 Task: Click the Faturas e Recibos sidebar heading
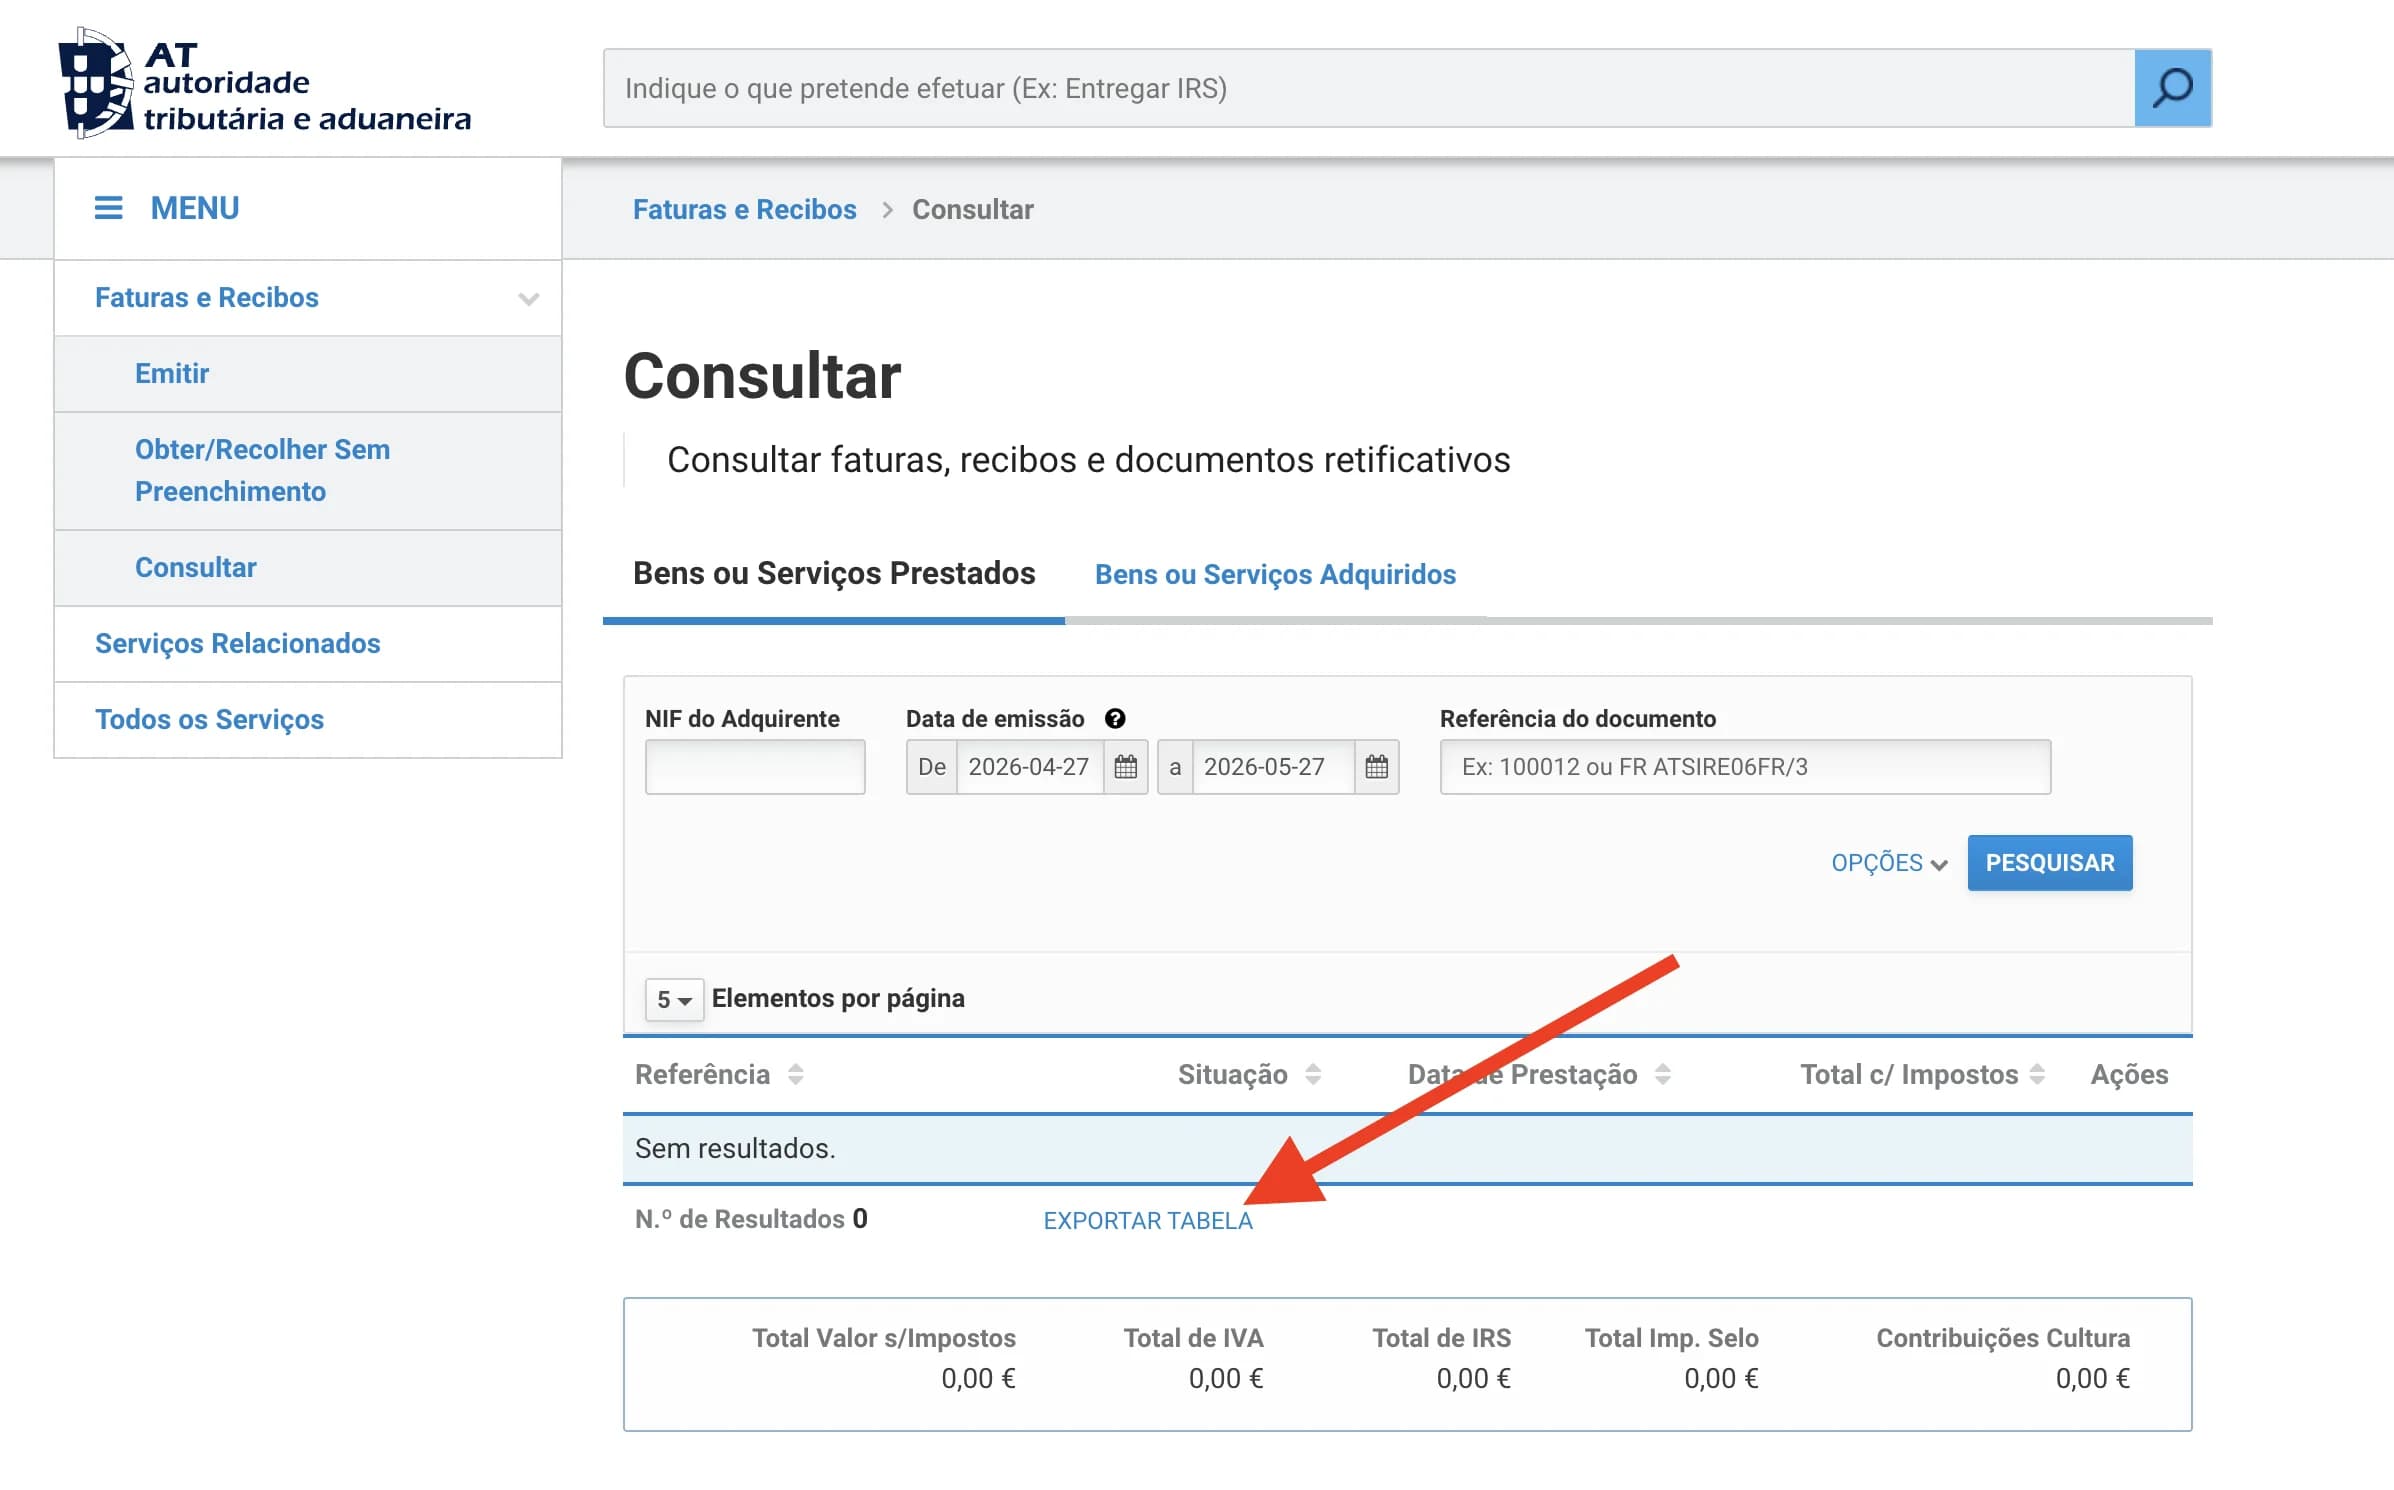(207, 297)
